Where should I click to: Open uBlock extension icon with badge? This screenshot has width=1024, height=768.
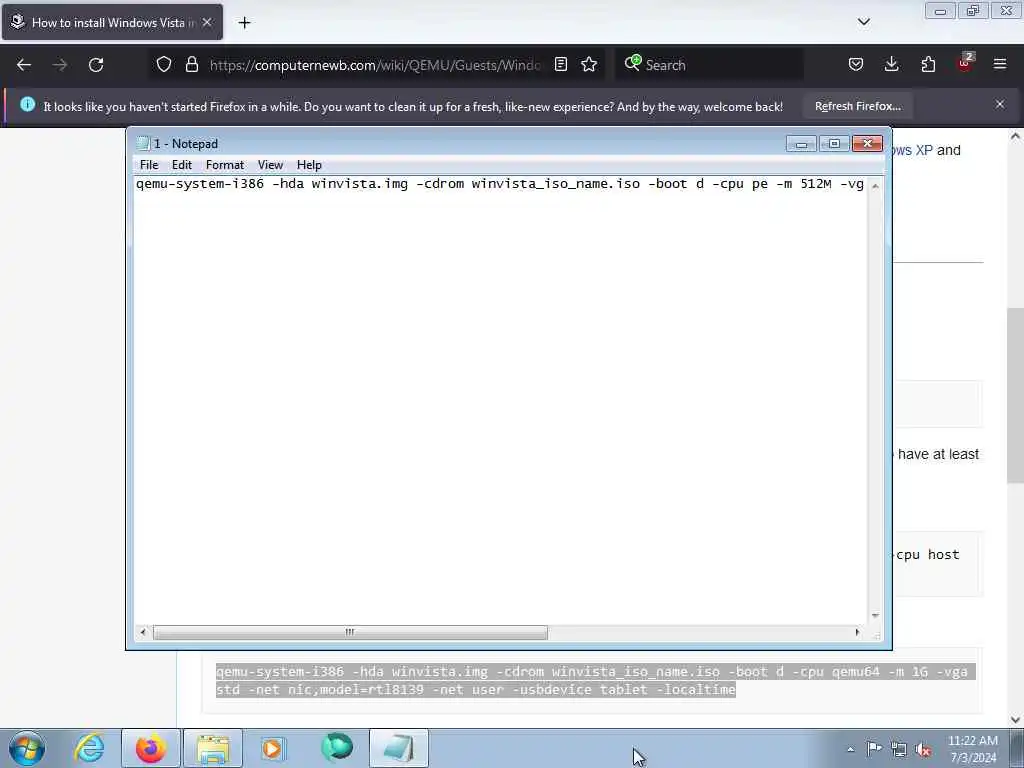pos(965,63)
